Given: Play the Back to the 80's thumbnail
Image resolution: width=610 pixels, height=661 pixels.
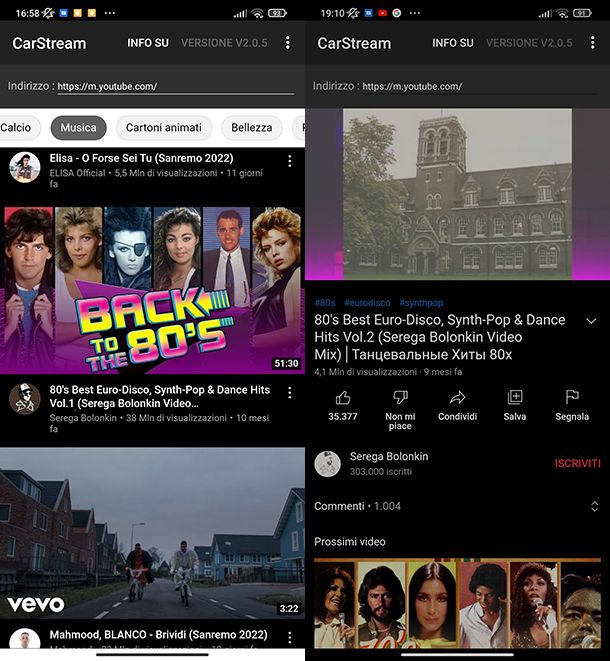Looking at the screenshot, I should tap(152, 290).
